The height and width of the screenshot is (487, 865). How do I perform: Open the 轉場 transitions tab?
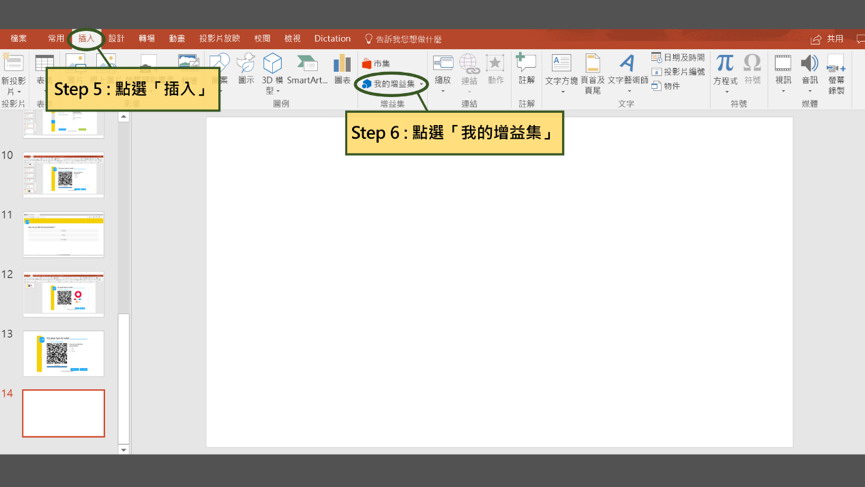coord(147,39)
